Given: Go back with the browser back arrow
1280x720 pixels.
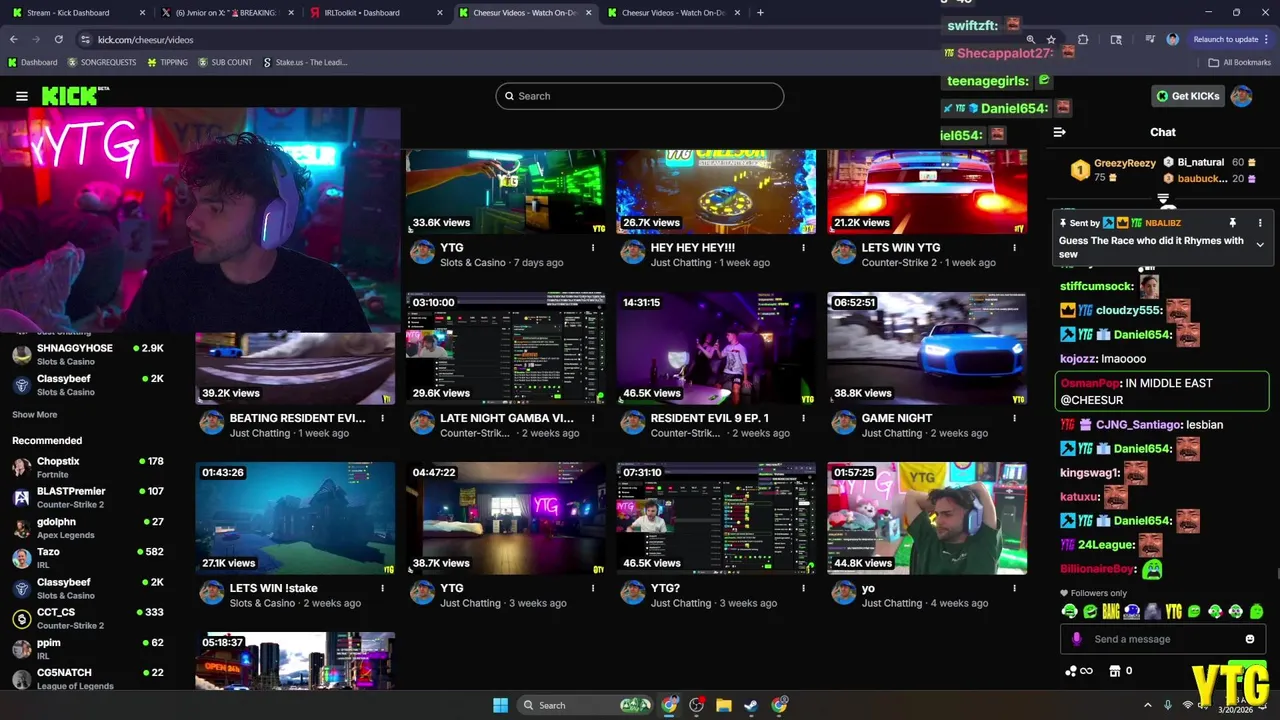Looking at the screenshot, I should tap(14, 39).
